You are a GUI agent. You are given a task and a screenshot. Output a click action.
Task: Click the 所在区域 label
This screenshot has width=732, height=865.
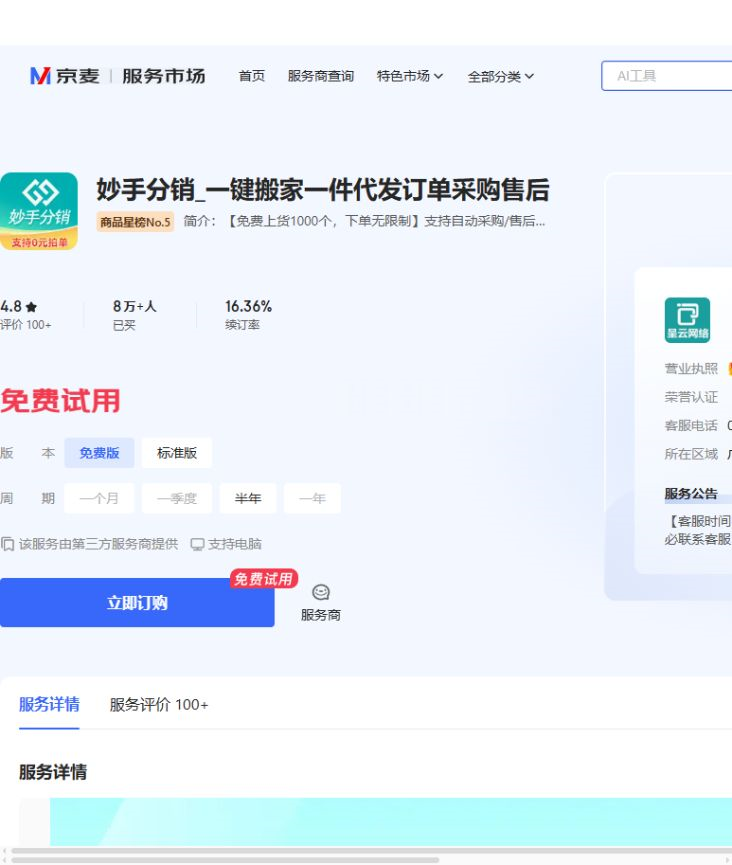(691, 454)
